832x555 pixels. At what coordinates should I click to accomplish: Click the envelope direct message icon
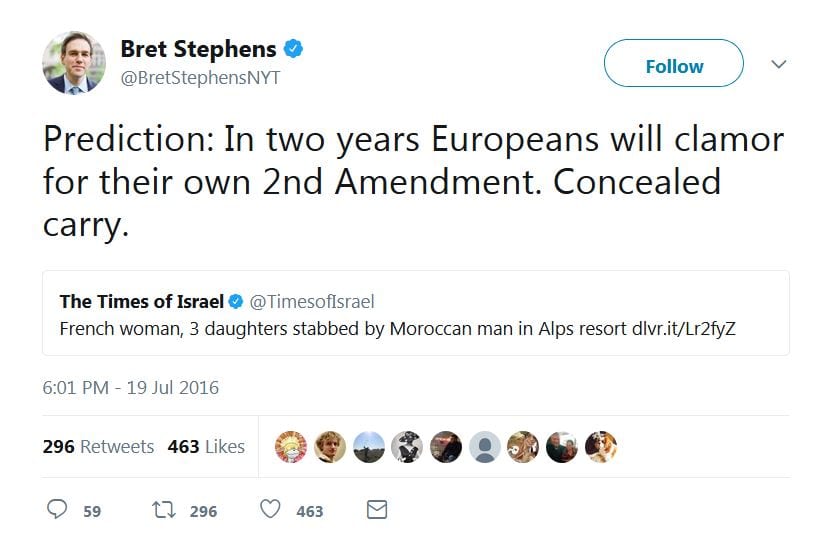(377, 510)
